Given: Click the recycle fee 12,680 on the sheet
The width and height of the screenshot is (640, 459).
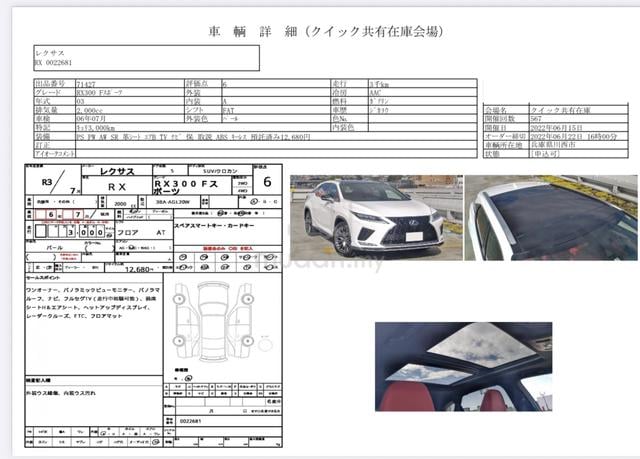Looking at the screenshot, I should pos(139,269).
